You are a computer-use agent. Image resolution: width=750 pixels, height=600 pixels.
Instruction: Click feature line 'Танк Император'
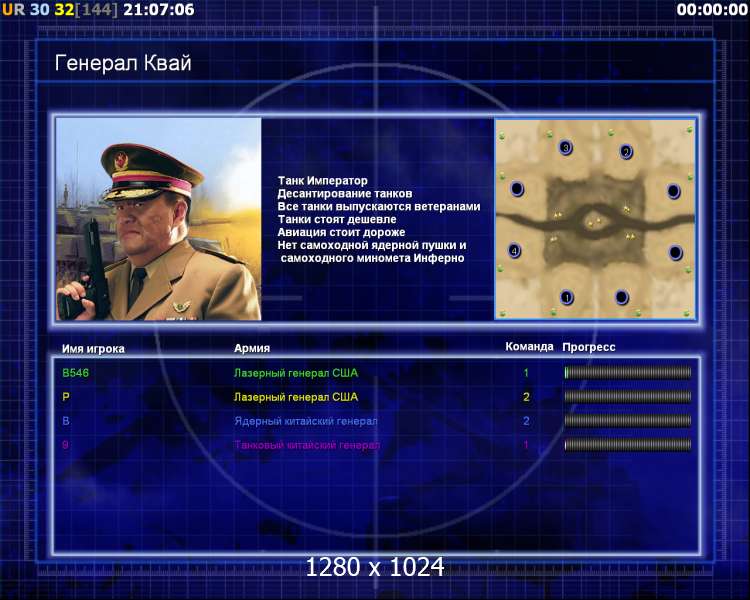coord(322,181)
